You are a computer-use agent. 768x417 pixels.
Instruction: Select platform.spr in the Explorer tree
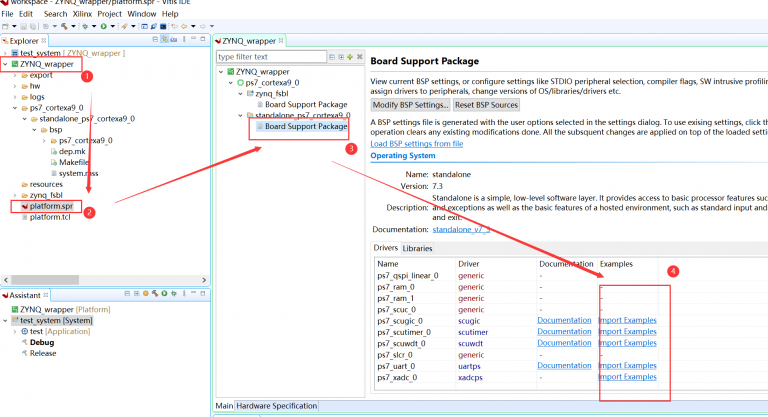pos(49,205)
